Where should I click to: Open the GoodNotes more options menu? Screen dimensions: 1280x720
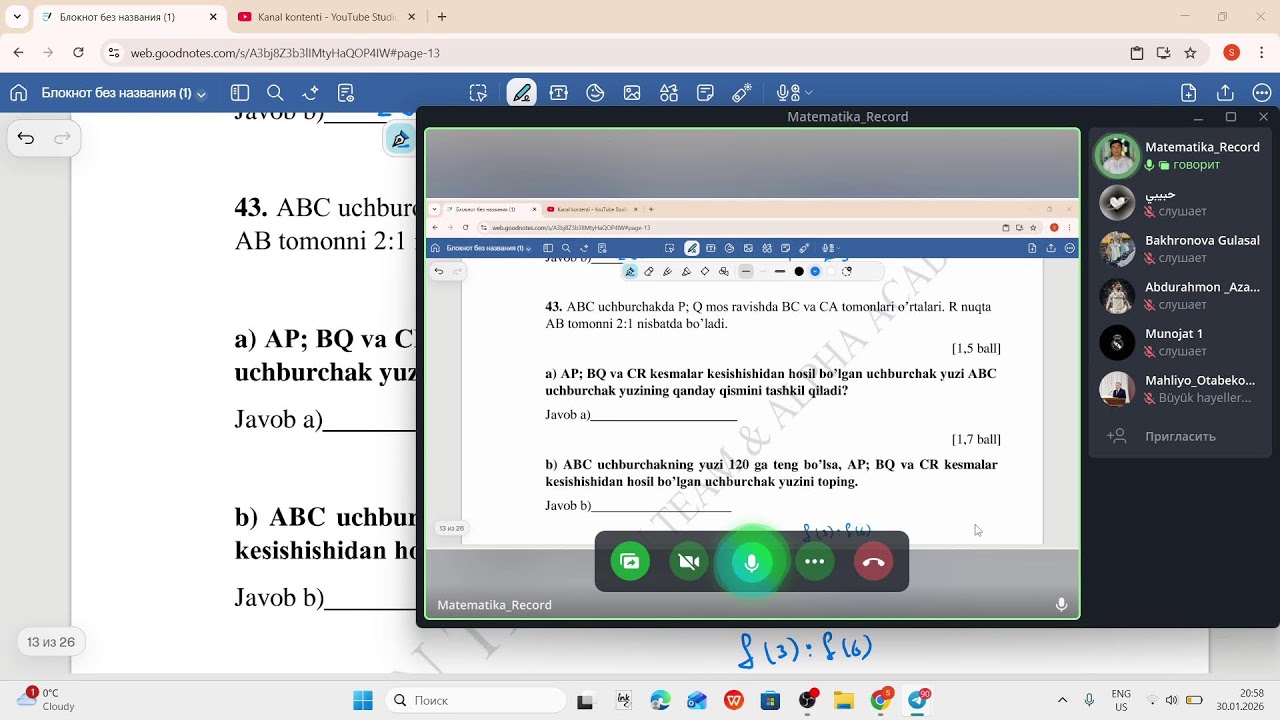pos(1262,93)
